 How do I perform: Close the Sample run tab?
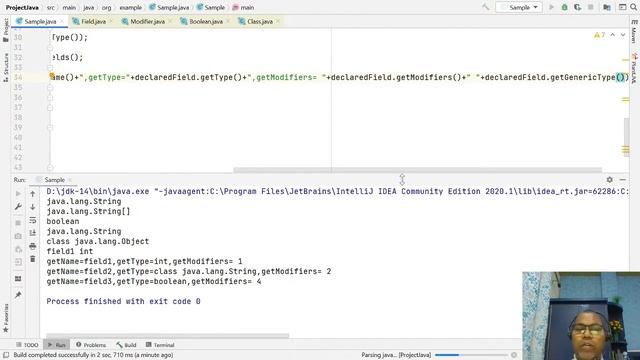pos(70,180)
